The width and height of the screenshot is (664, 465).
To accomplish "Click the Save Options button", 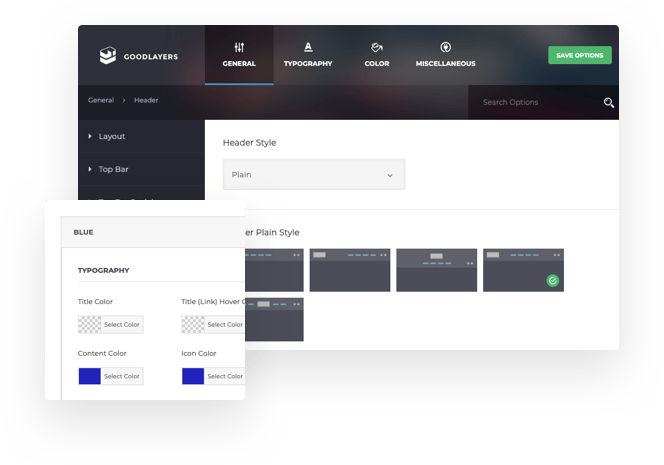I will click(x=579, y=55).
